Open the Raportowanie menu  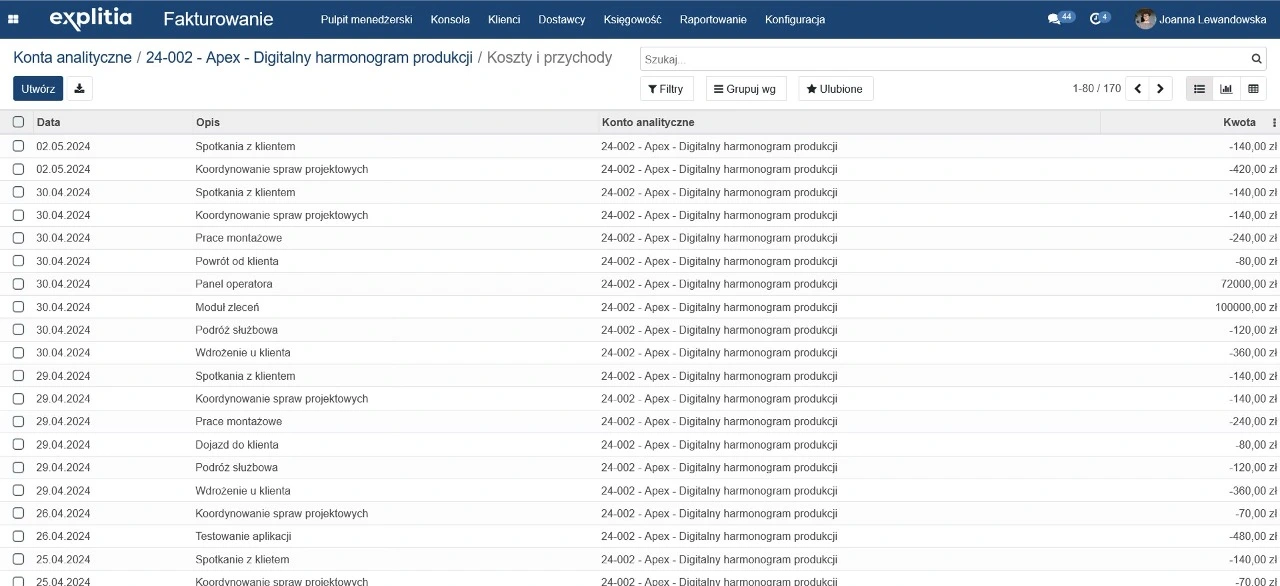tap(713, 19)
